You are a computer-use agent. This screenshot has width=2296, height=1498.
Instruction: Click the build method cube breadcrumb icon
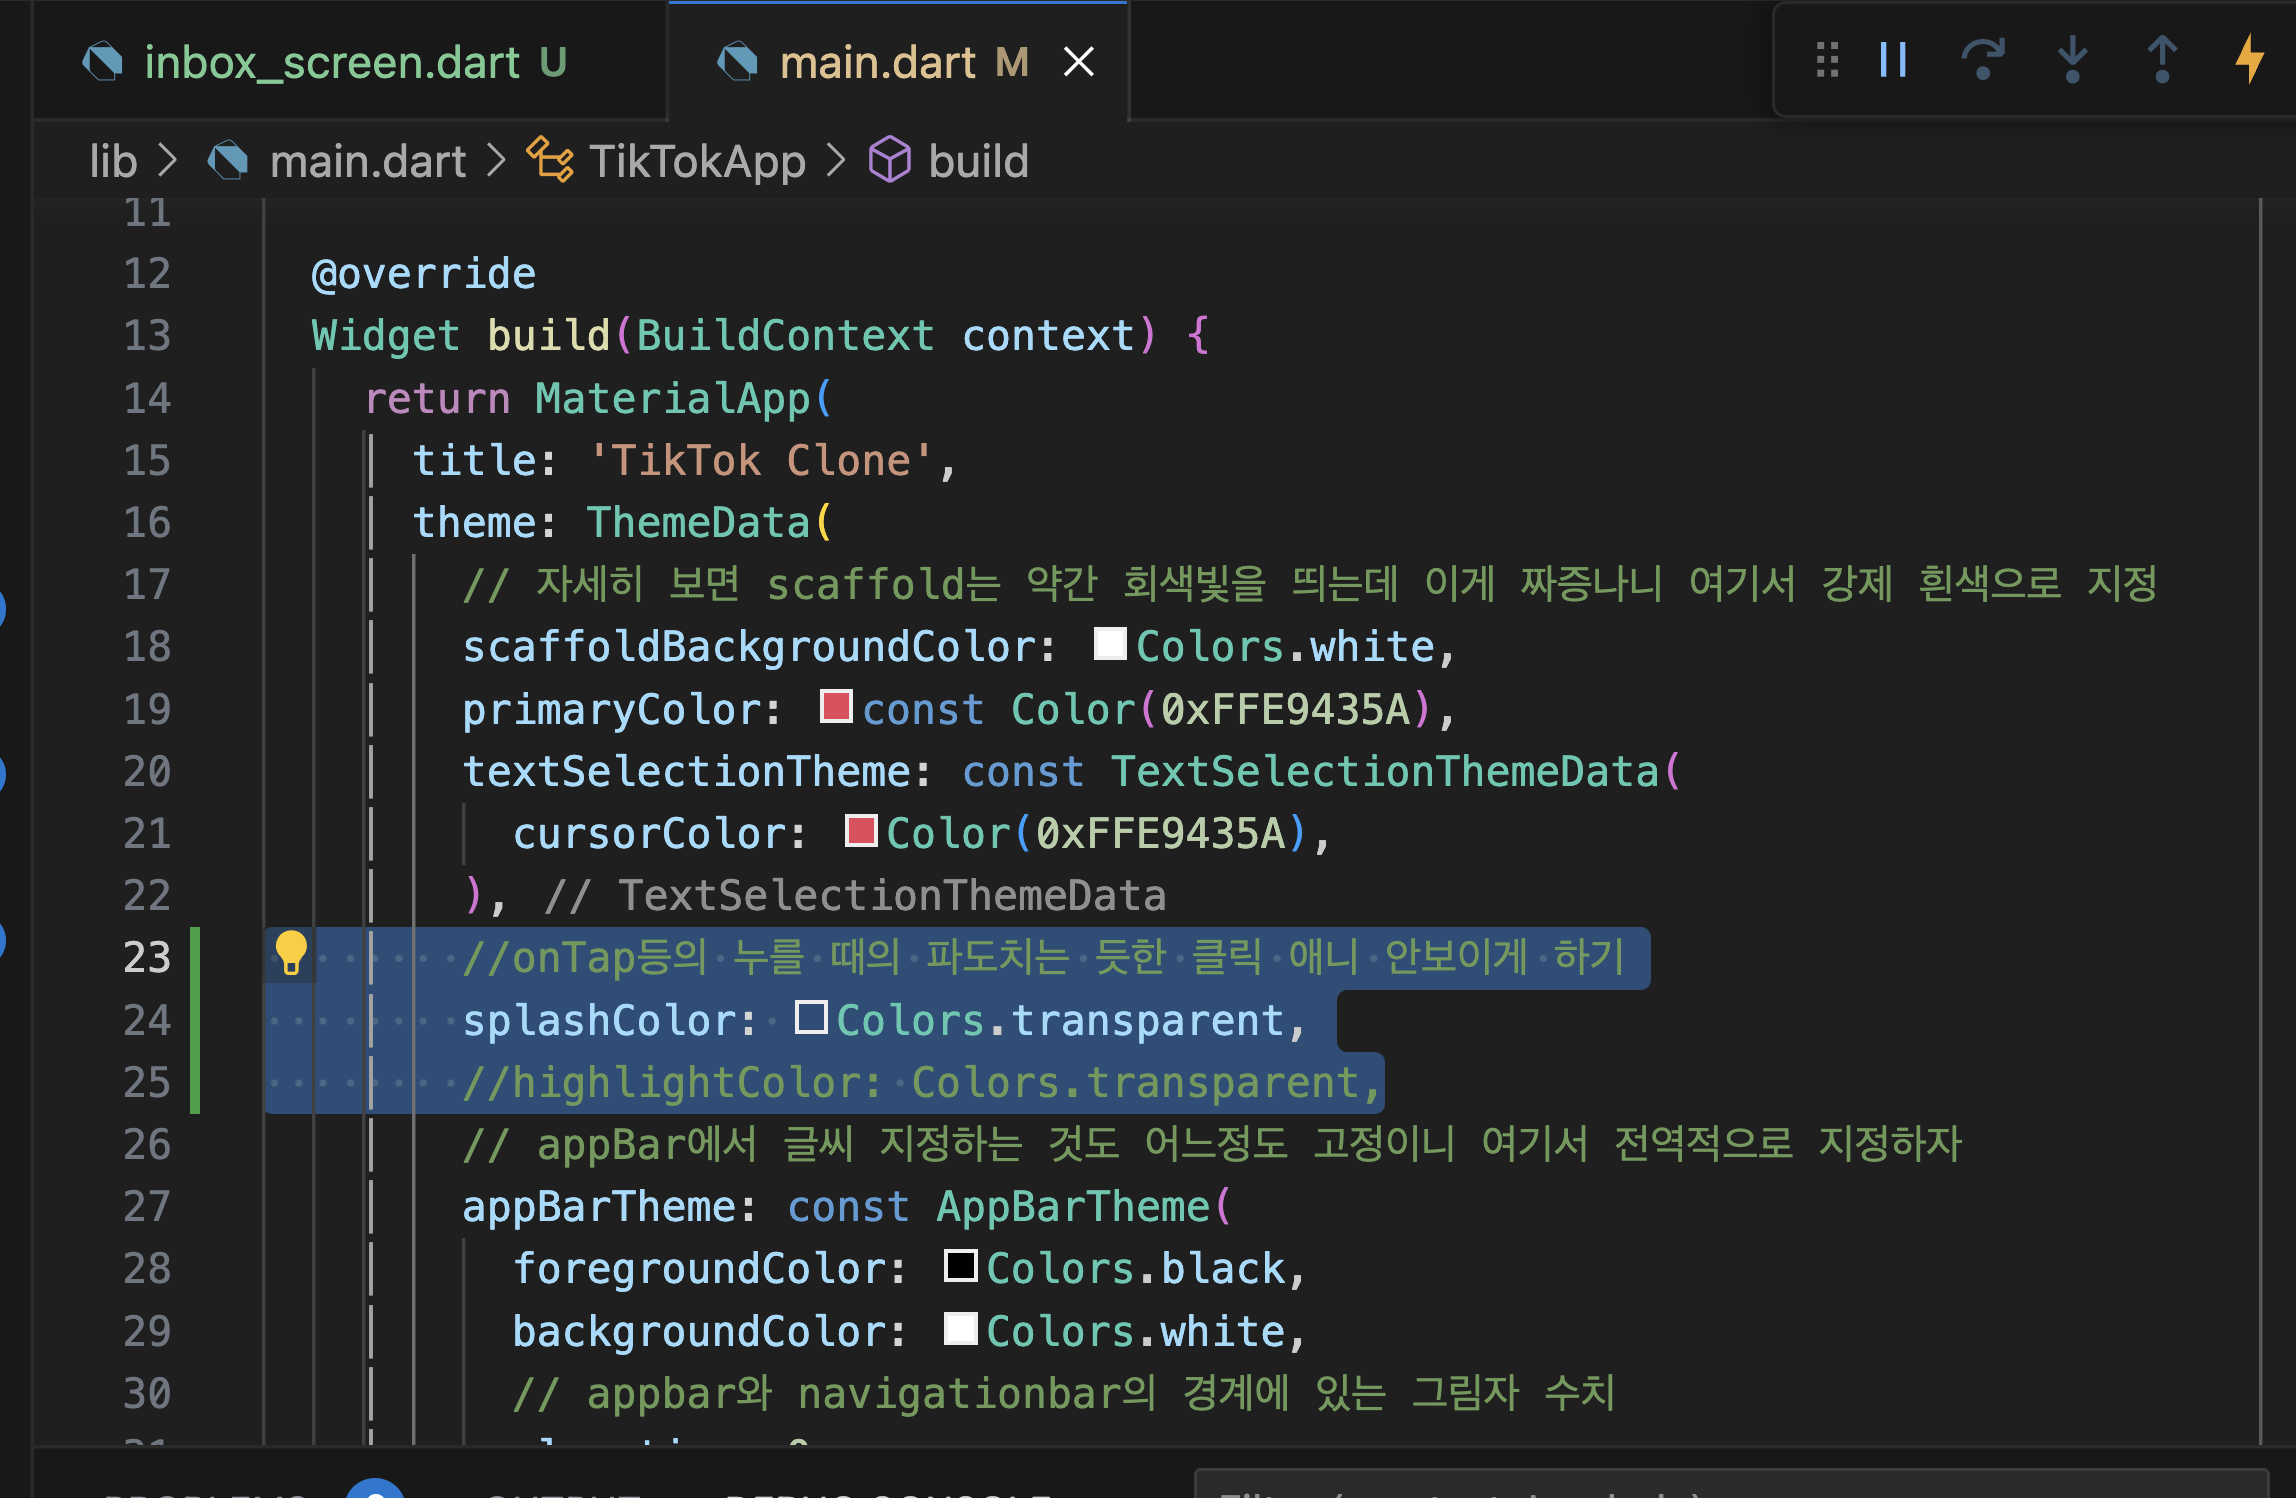tap(889, 160)
